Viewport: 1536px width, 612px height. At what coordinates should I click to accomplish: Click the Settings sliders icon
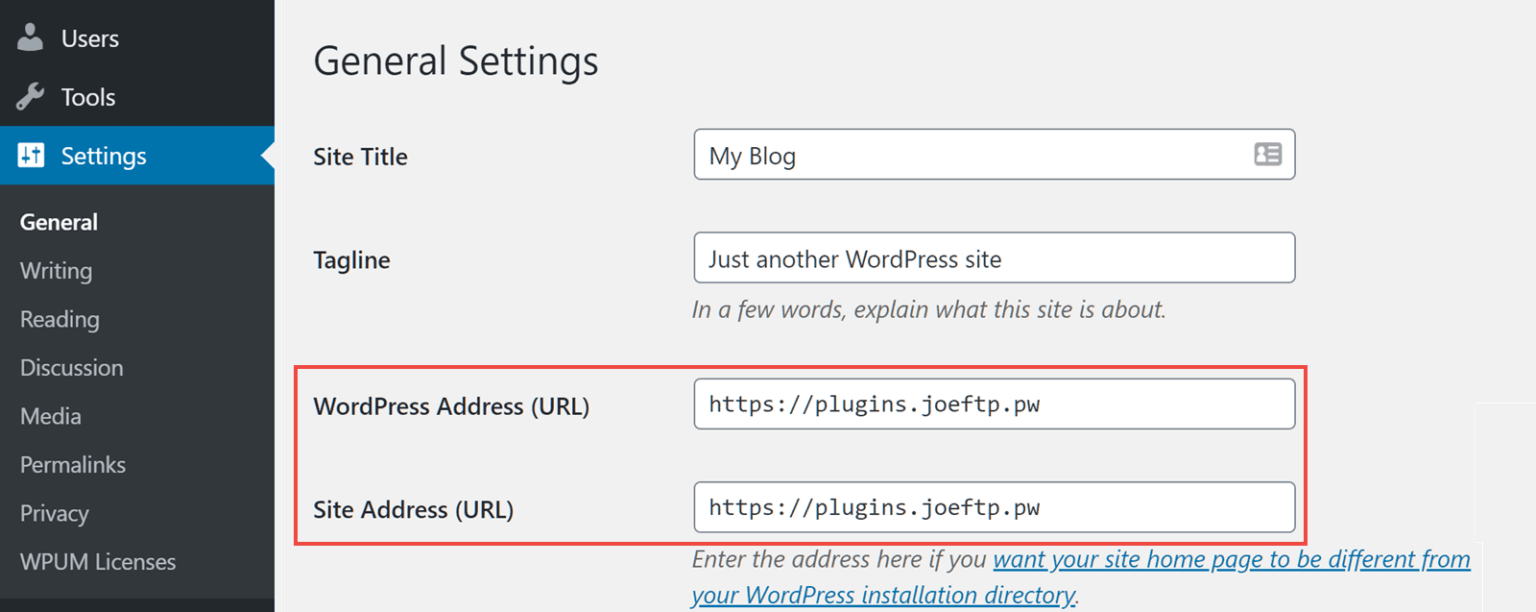coord(31,155)
